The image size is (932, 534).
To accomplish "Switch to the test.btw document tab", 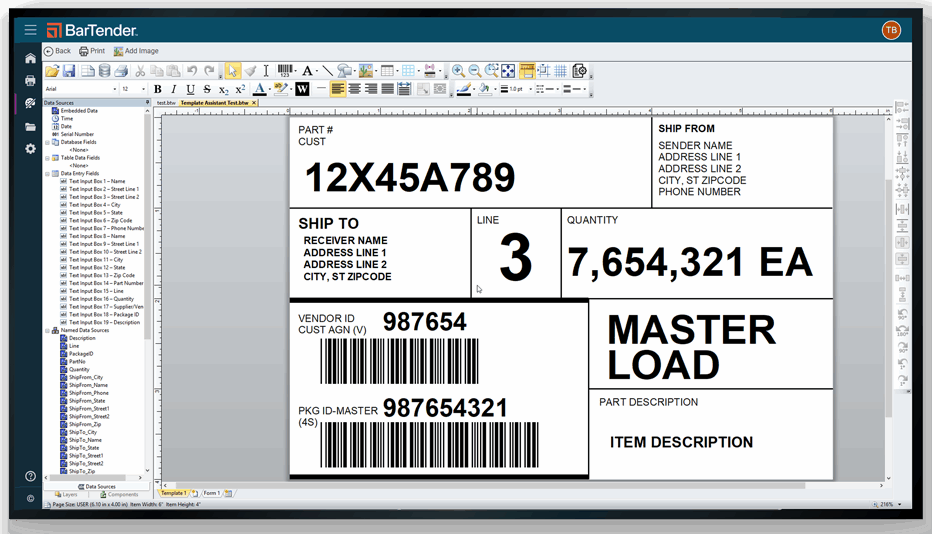I will (x=166, y=102).
